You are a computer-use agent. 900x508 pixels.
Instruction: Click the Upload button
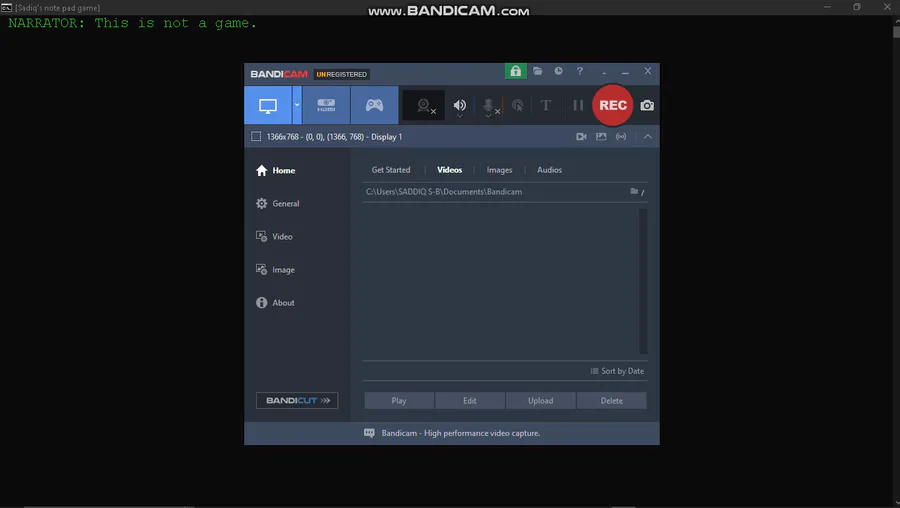pos(541,401)
